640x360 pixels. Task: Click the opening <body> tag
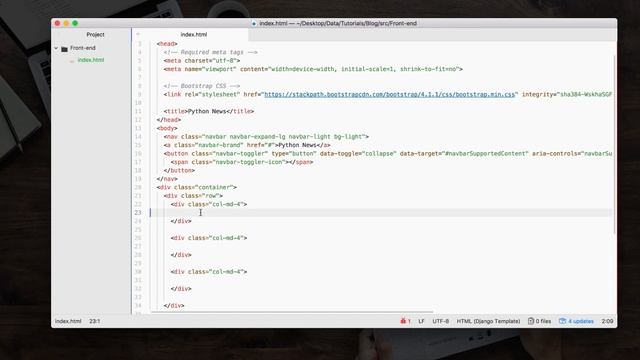167,128
